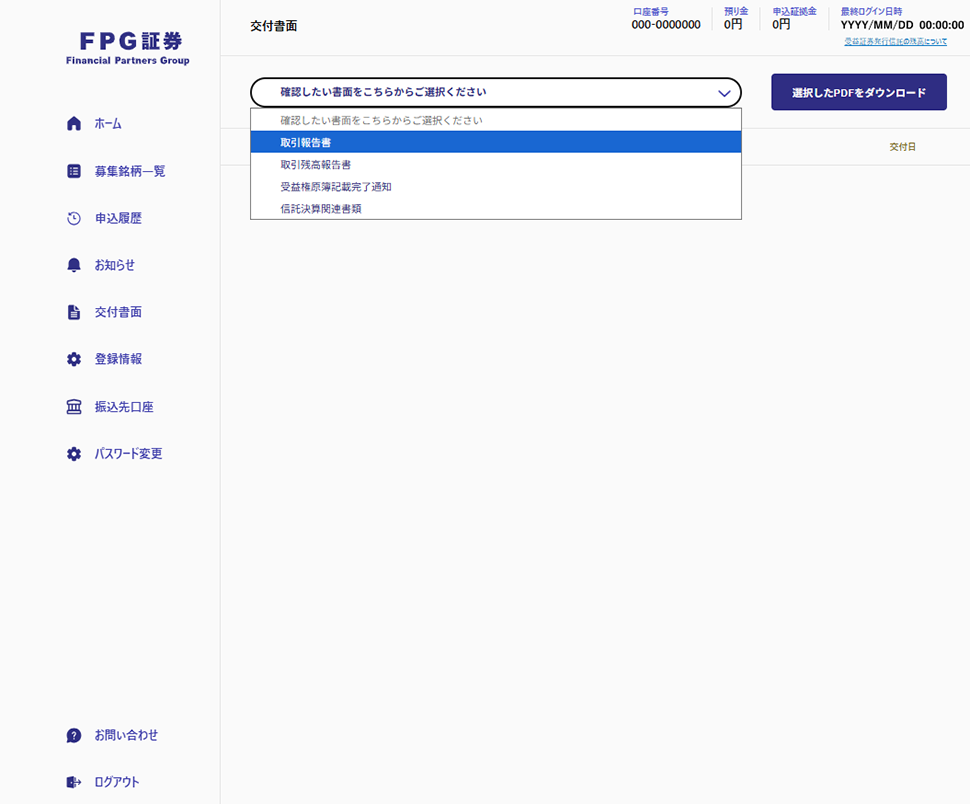Open the 交付書面 sidebar menu item
Image resolution: width=970 pixels, height=804 pixels.
click(x=116, y=311)
